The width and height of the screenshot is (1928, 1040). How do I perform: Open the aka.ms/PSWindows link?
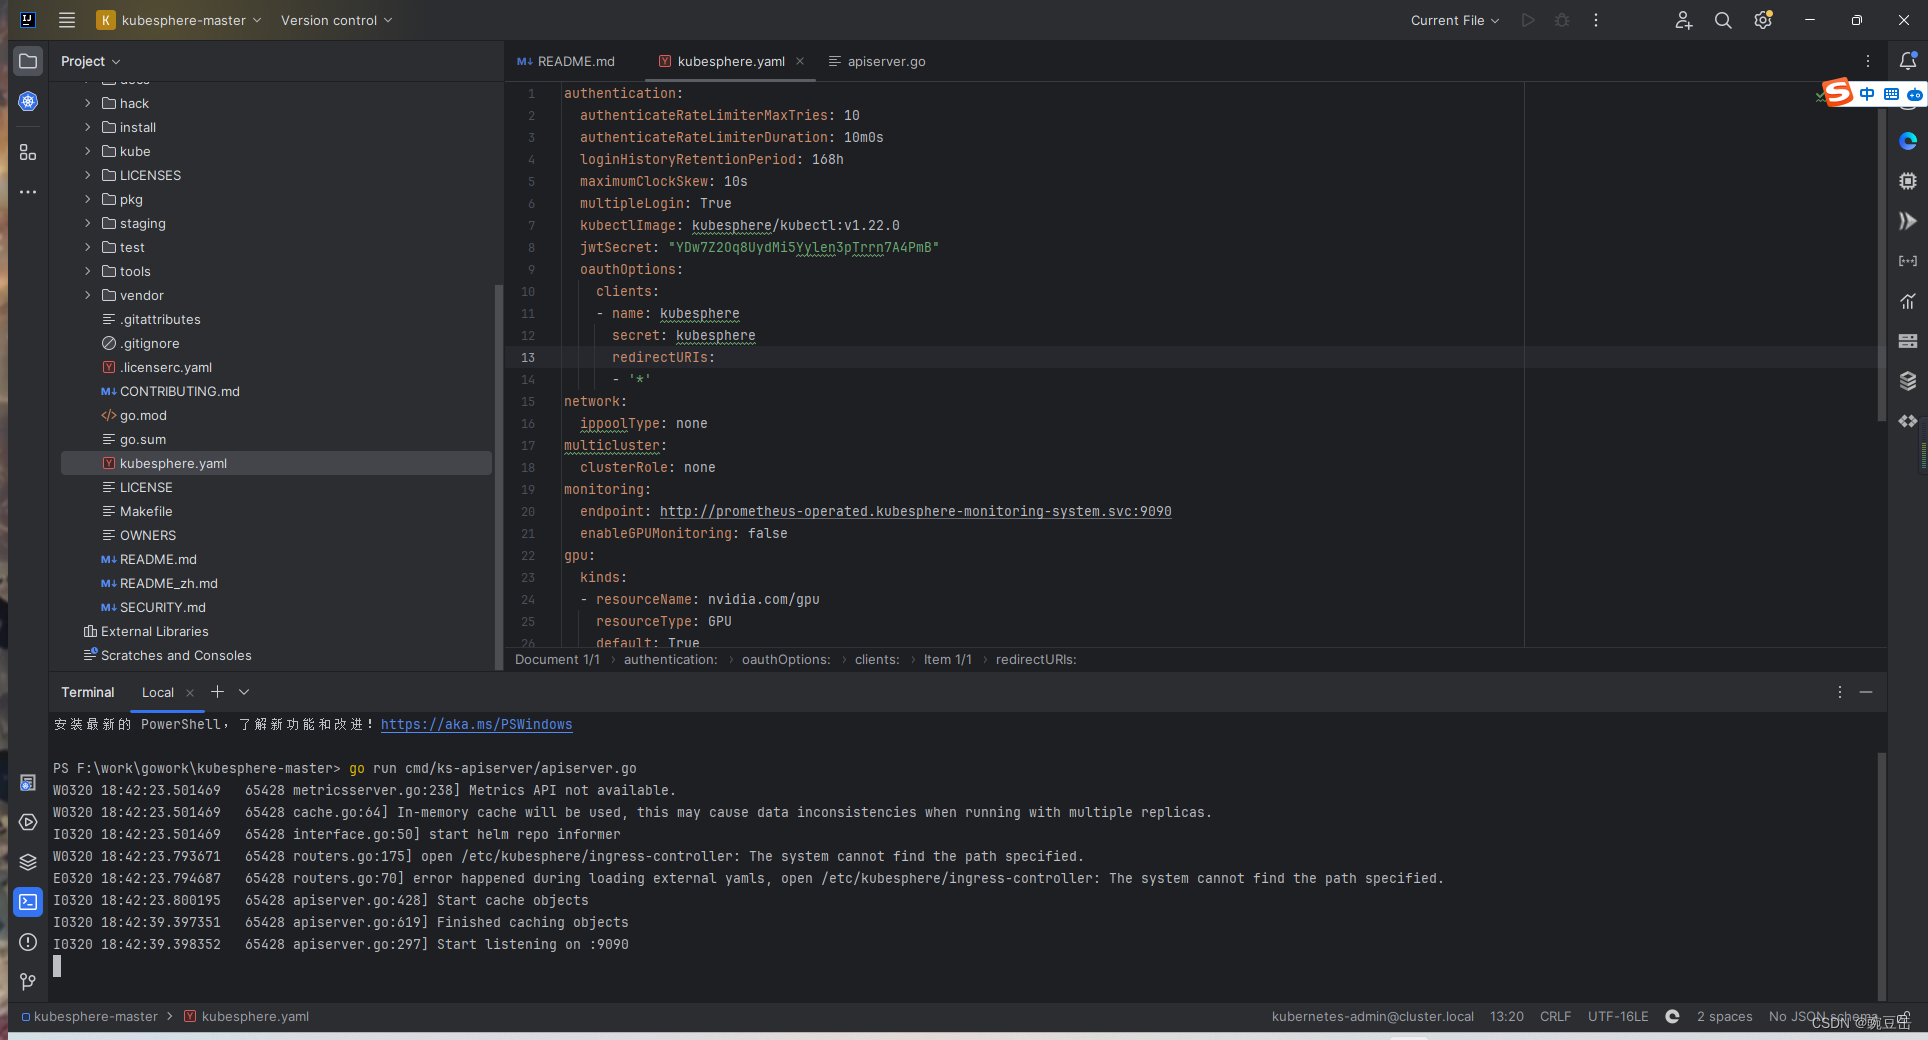pyautogui.click(x=476, y=724)
